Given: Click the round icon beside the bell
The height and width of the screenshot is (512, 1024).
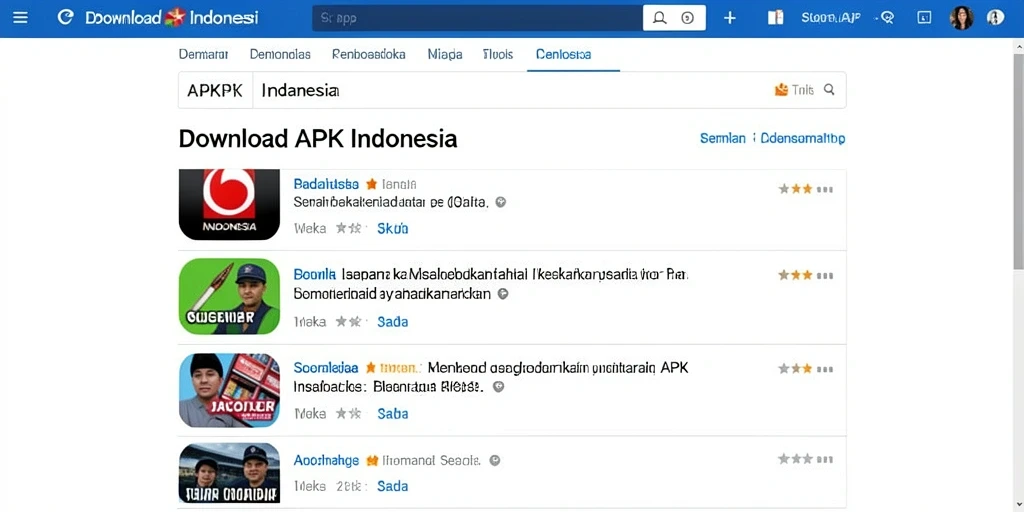Looking at the screenshot, I should [x=687, y=18].
